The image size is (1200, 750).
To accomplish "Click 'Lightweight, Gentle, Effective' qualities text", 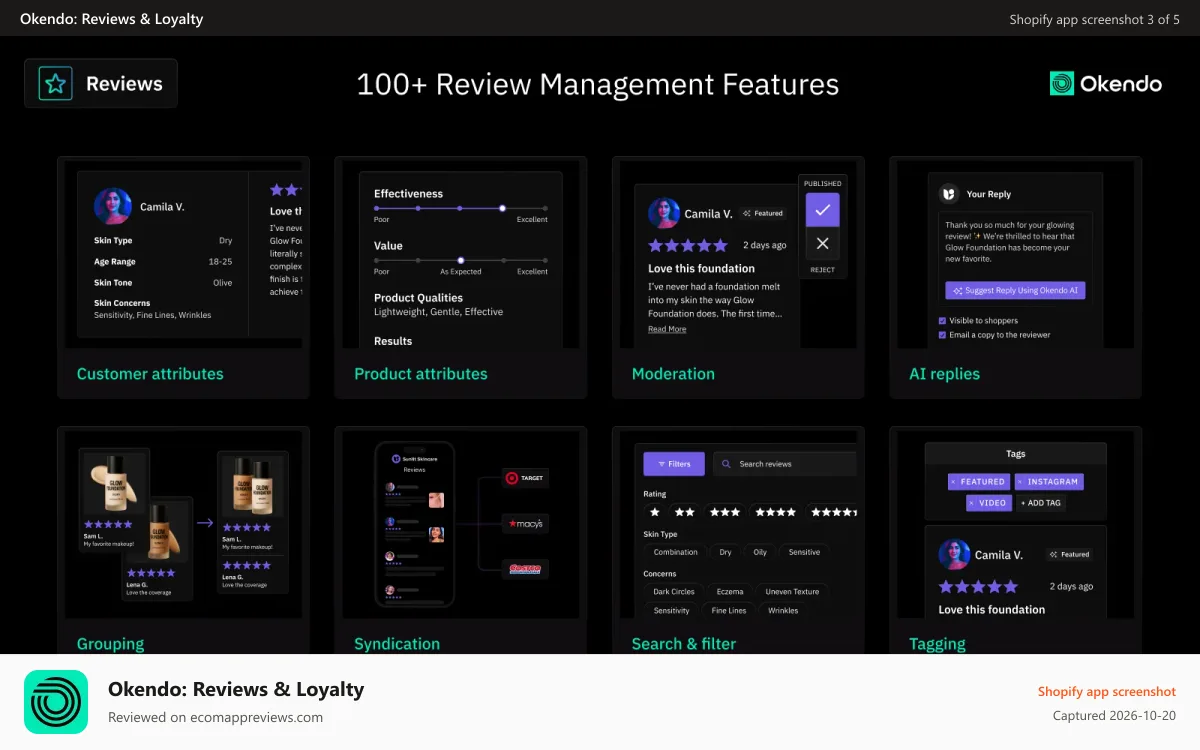I will click(x=439, y=312).
